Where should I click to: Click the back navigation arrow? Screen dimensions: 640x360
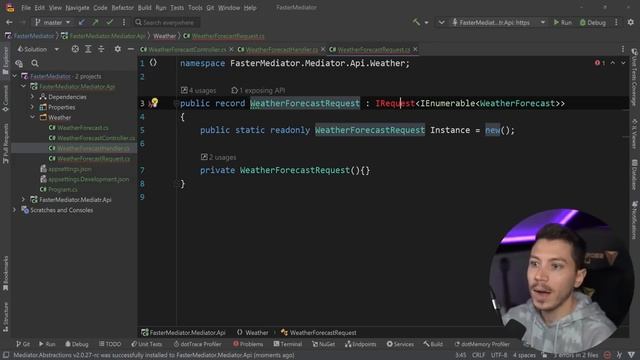coord(9,22)
